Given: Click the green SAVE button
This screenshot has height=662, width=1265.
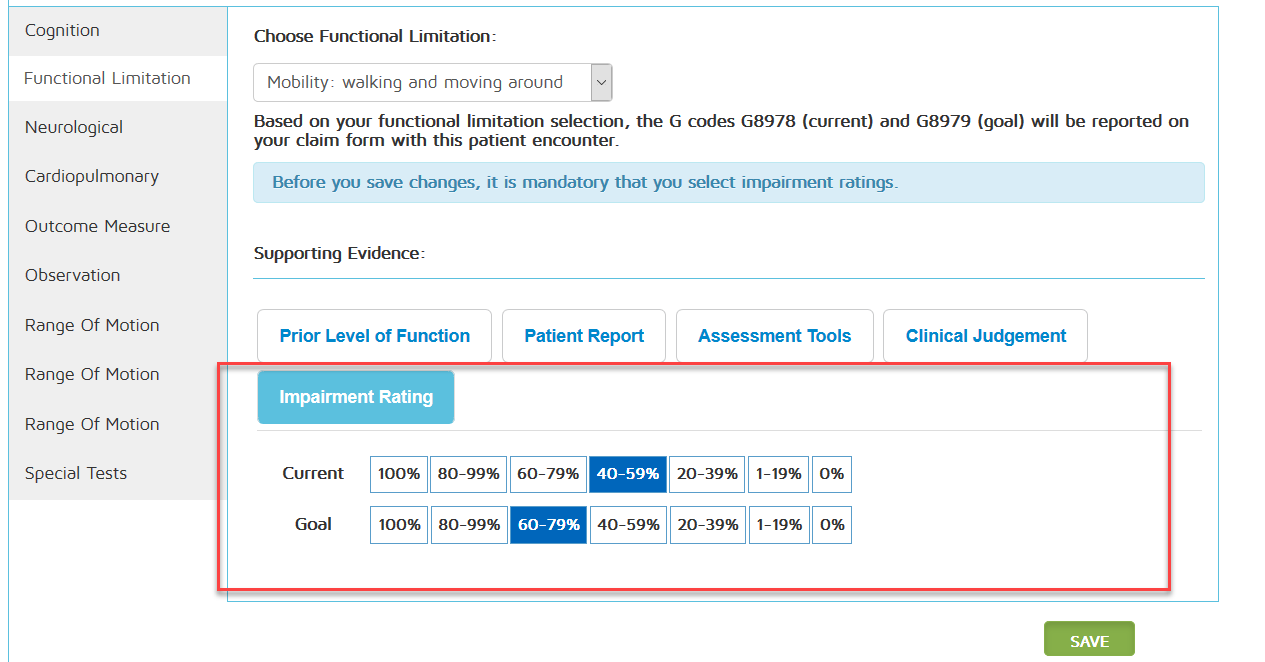Looking at the screenshot, I should pyautogui.click(x=1089, y=641).
